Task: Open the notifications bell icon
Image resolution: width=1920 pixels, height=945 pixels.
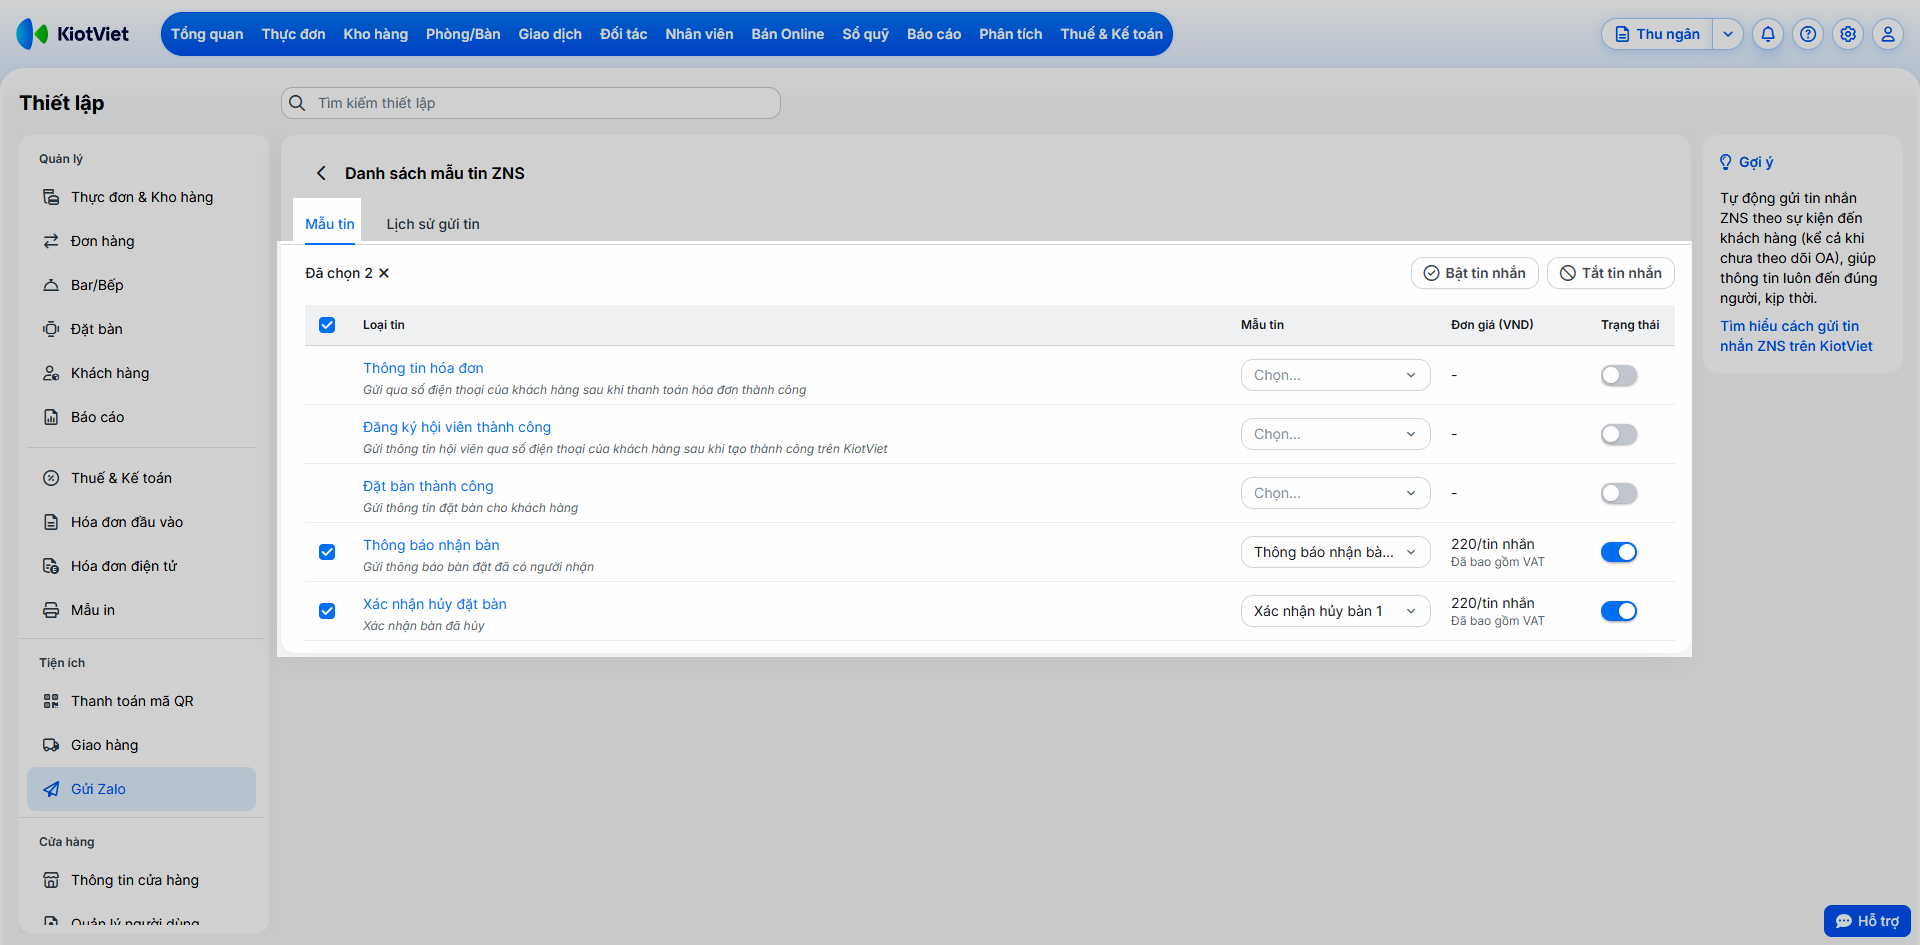Action: click(1768, 34)
